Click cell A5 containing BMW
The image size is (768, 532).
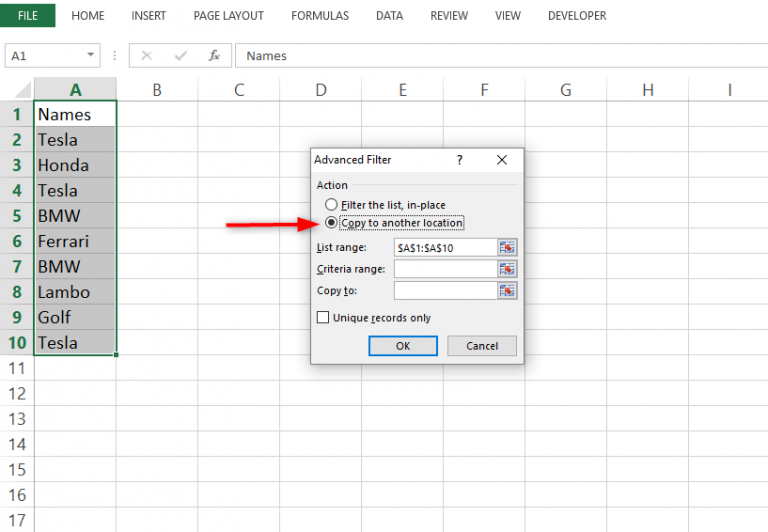[x=75, y=216]
